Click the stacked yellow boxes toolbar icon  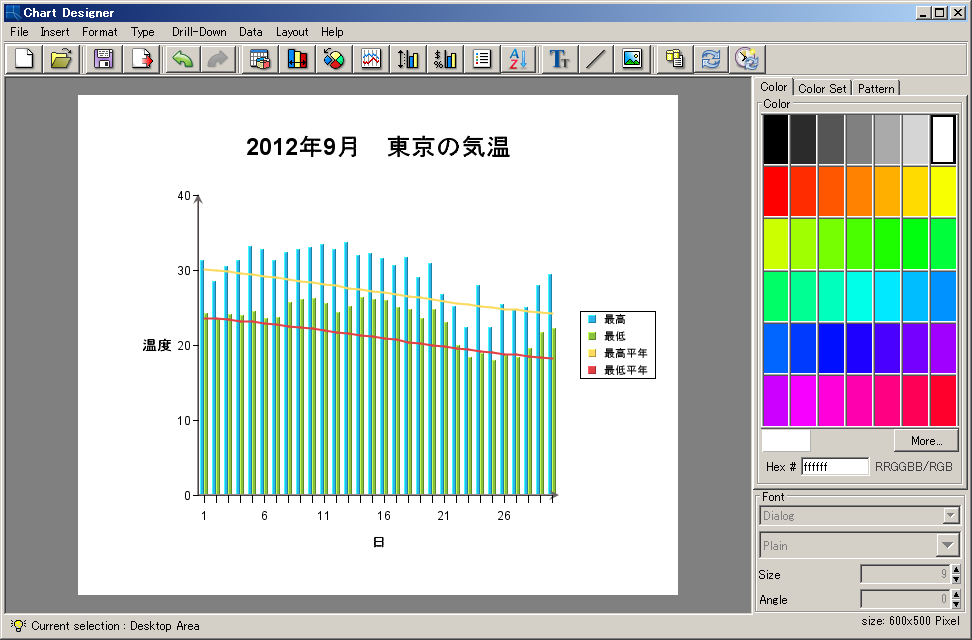674,59
